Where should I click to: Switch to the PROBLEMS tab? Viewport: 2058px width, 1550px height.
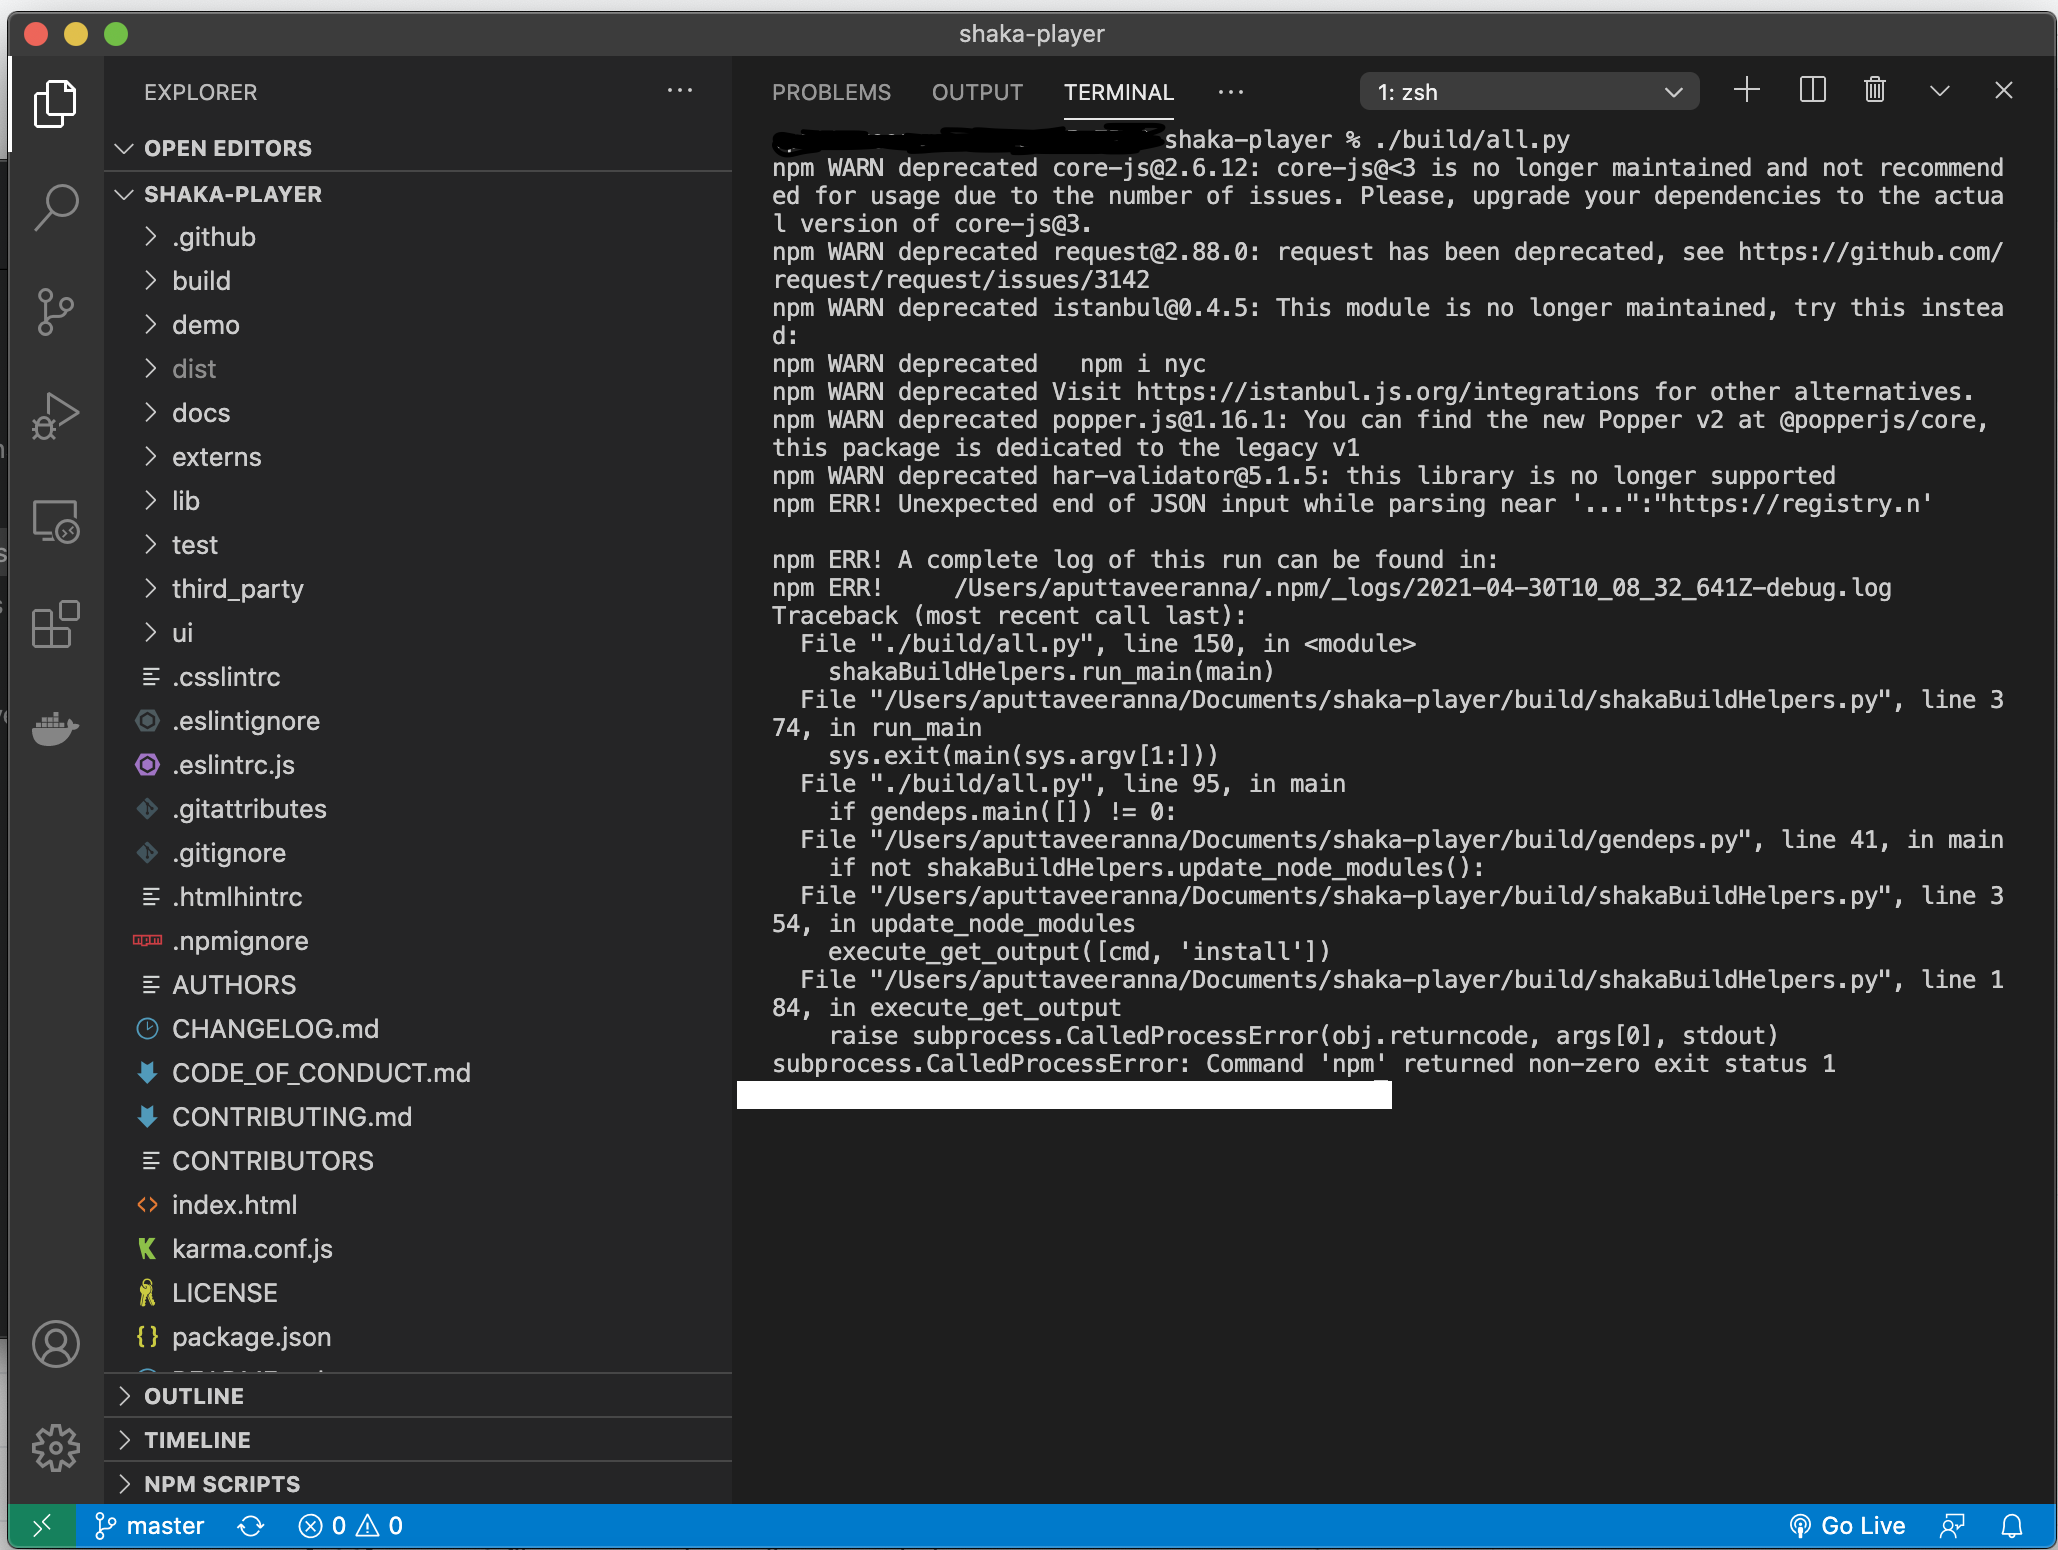click(831, 92)
